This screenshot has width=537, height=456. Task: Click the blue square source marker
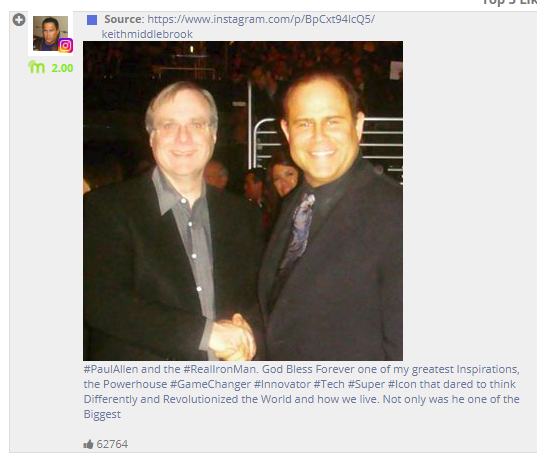(92, 20)
